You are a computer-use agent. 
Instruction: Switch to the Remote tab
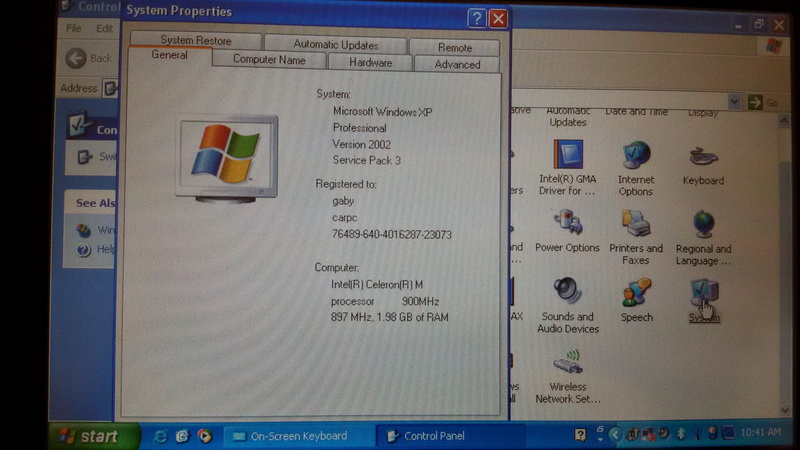[455, 48]
